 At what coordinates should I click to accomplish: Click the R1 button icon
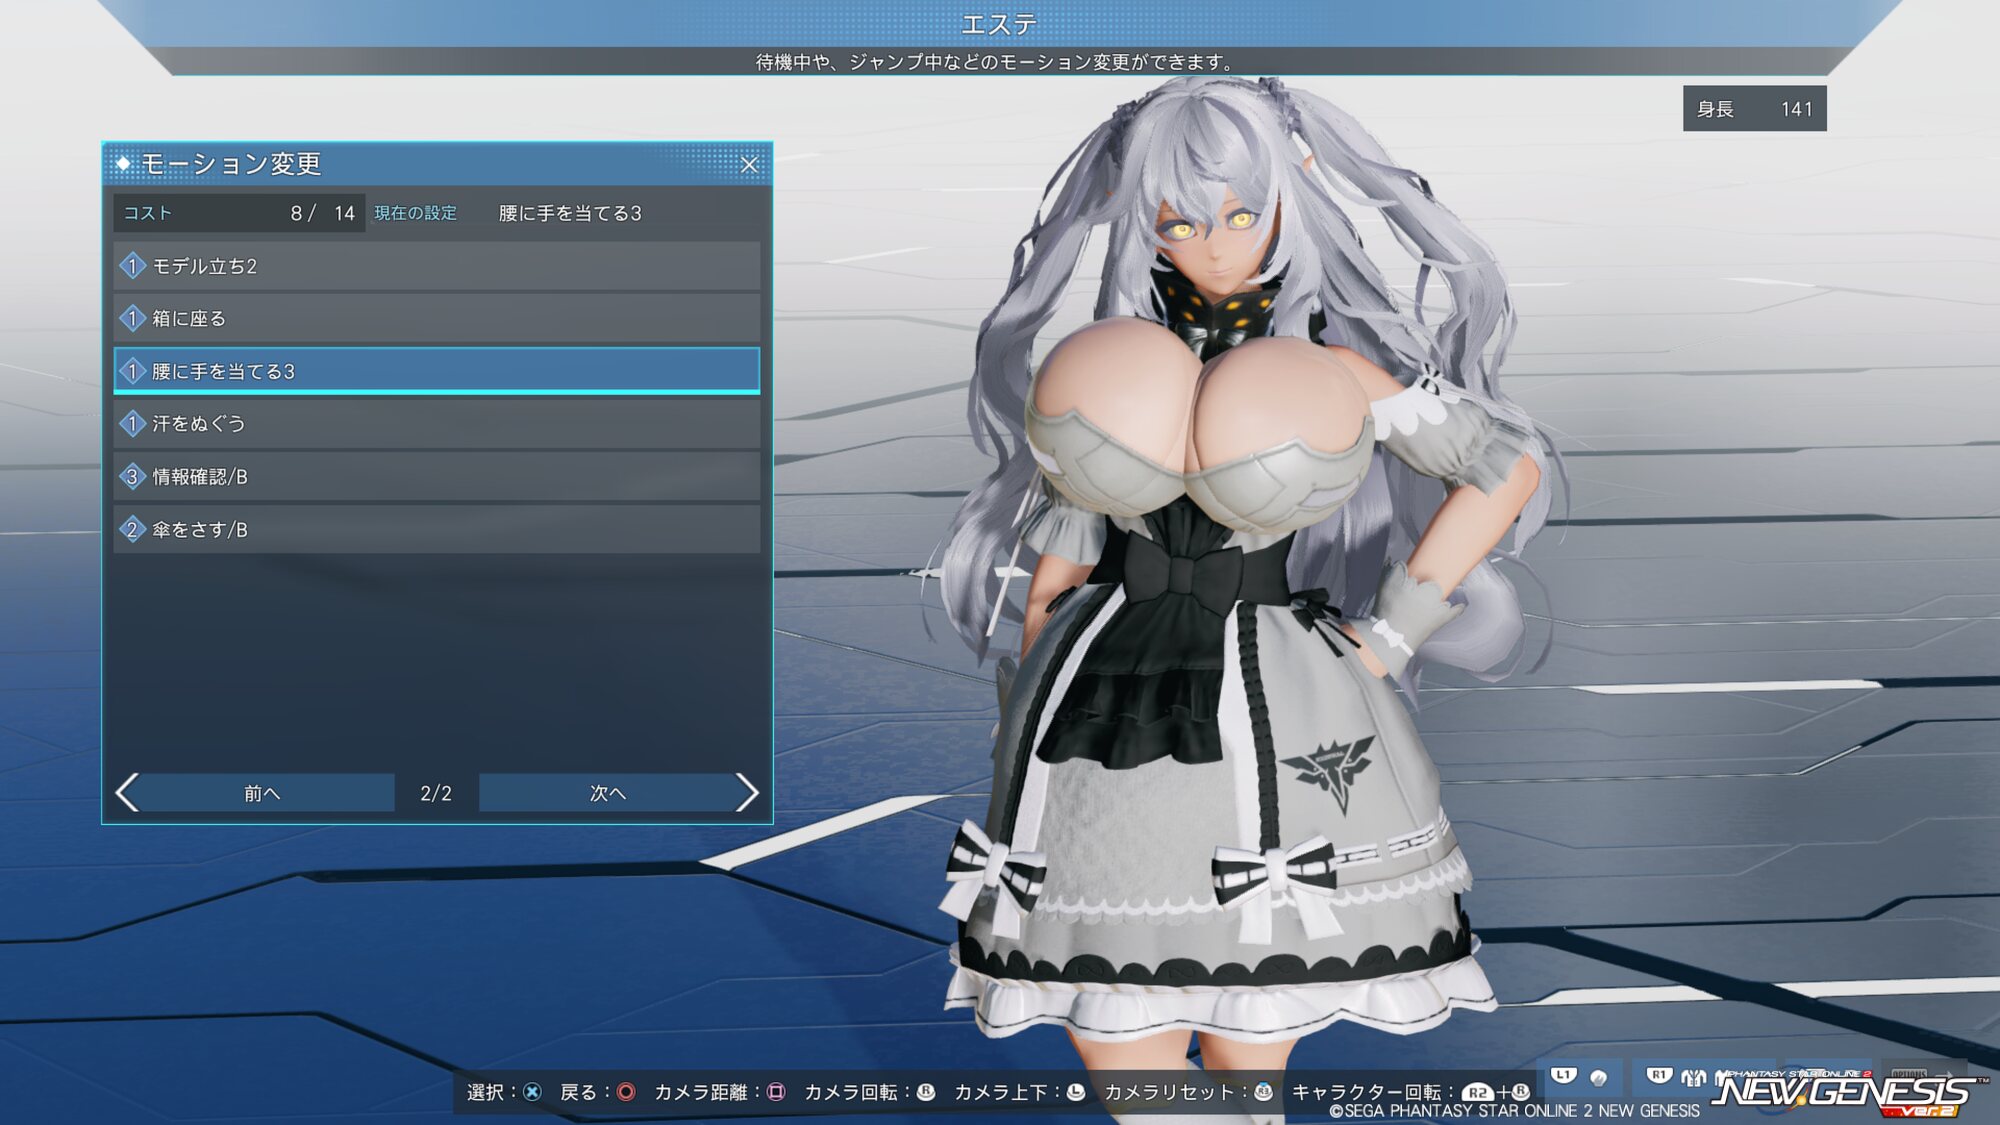coord(1659,1076)
